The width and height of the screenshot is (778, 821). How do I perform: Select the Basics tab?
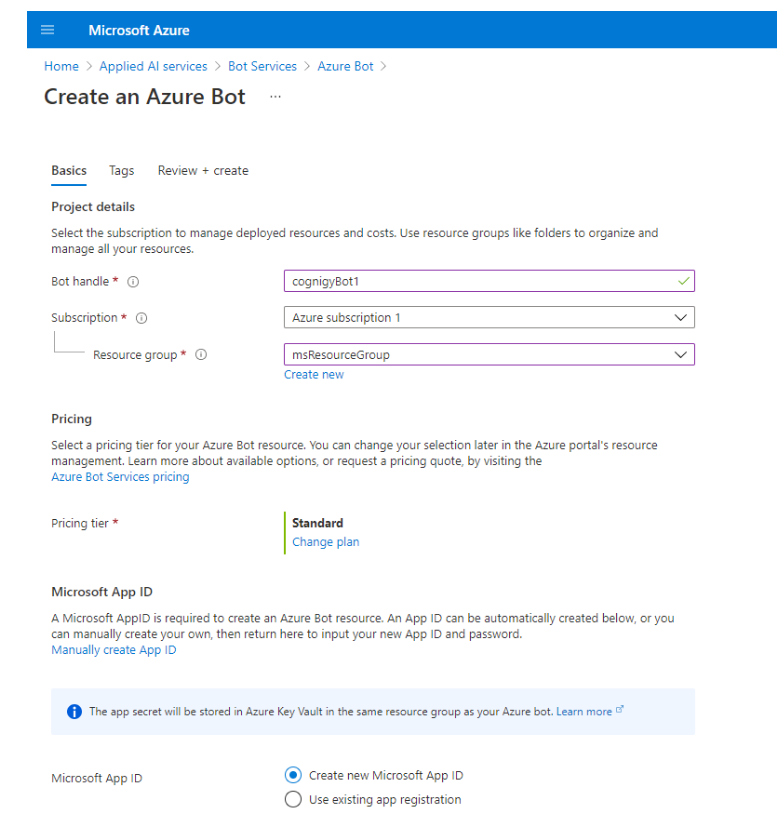click(x=69, y=171)
